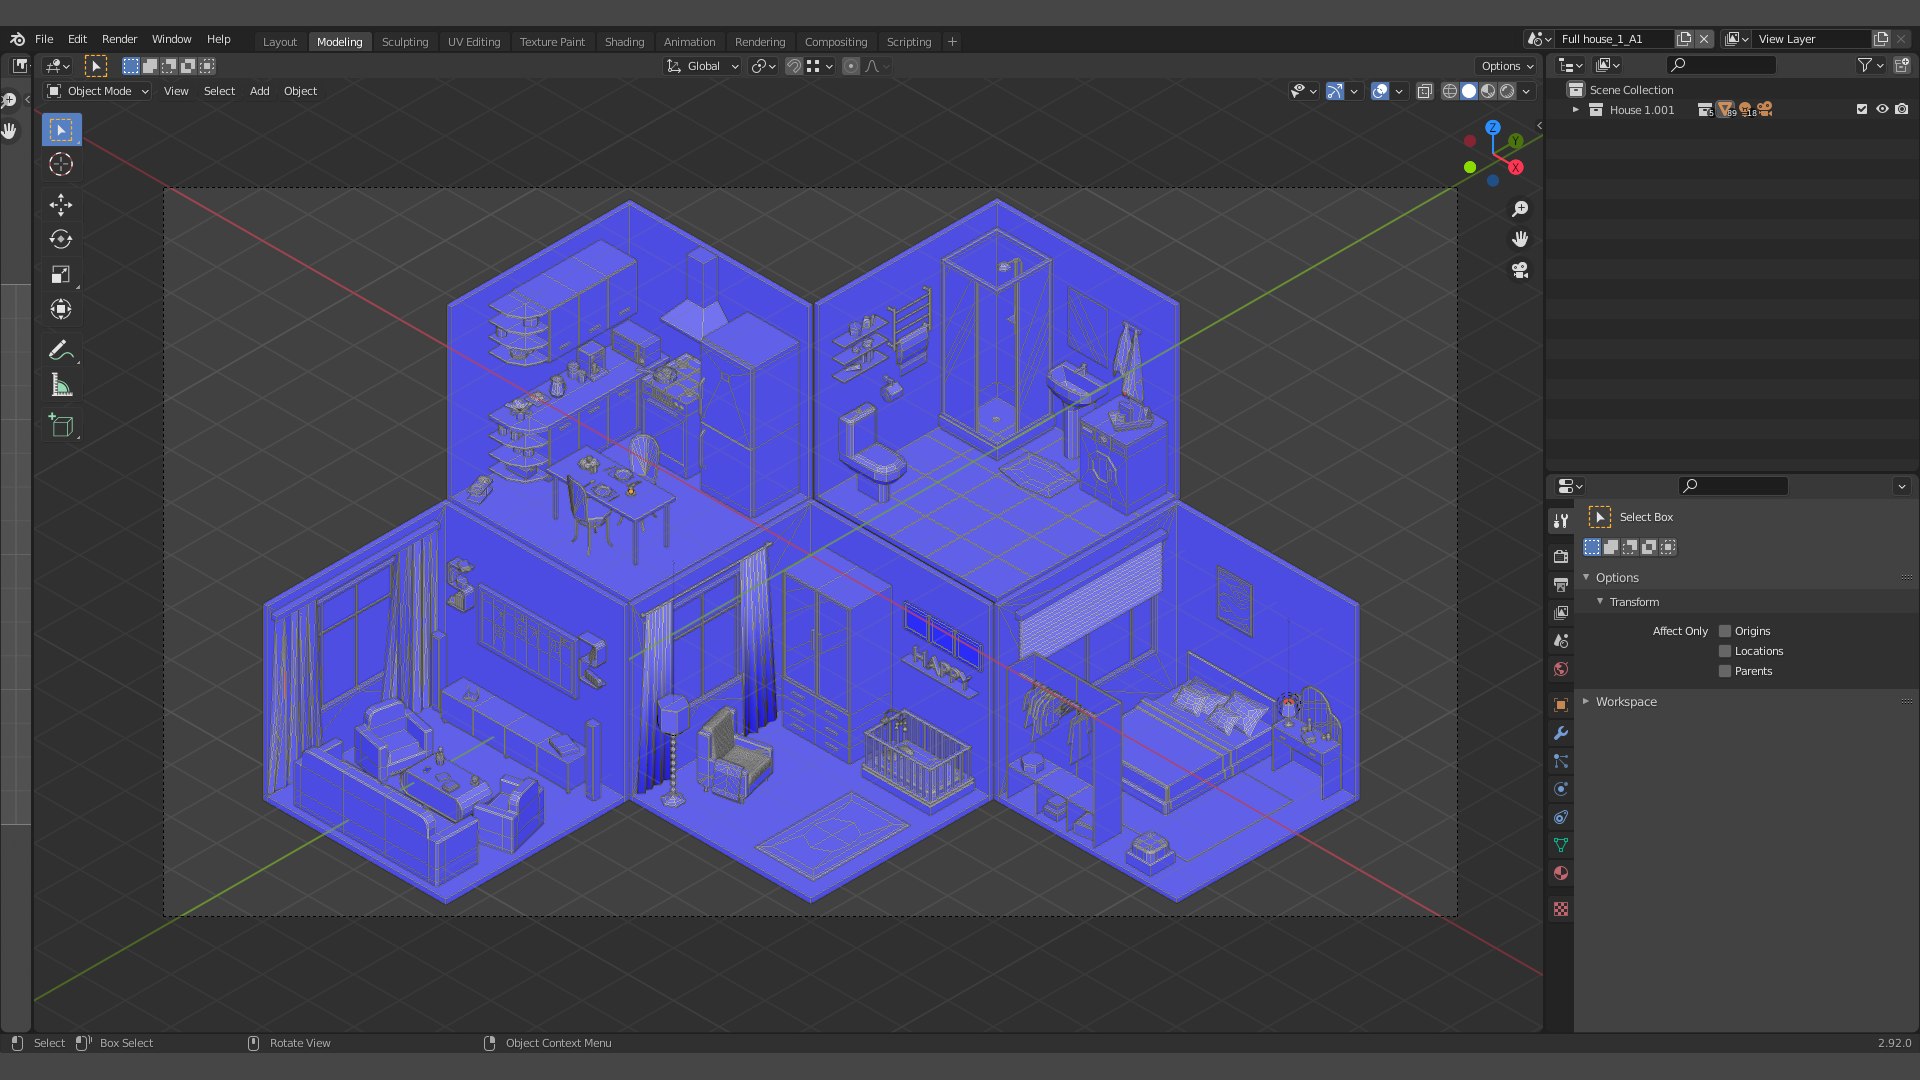The image size is (1920, 1080).
Task: Select the Add Cube tool
Action: [x=61, y=426]
